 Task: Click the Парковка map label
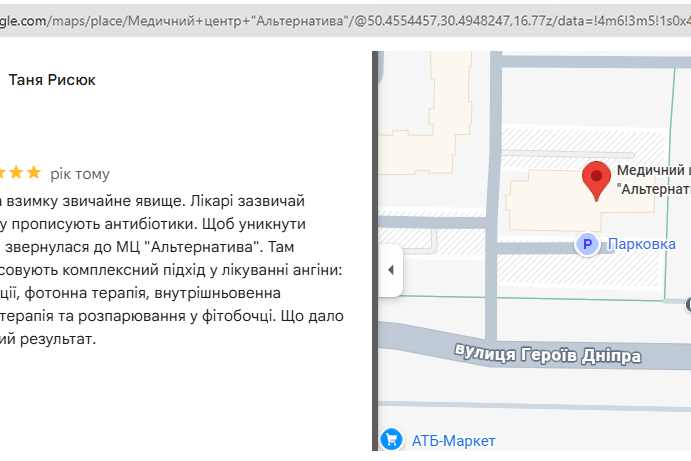(x=642, y=244)
